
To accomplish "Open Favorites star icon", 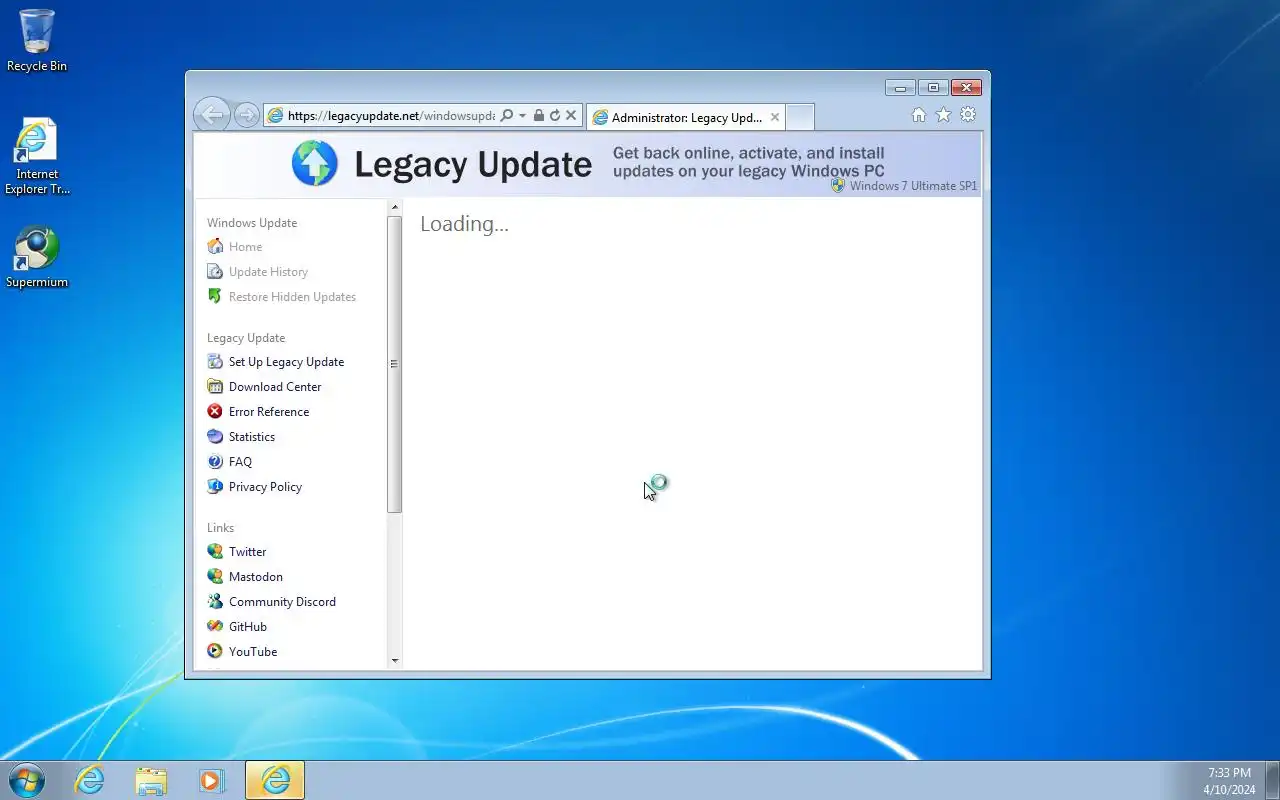I will coord(943,115).
